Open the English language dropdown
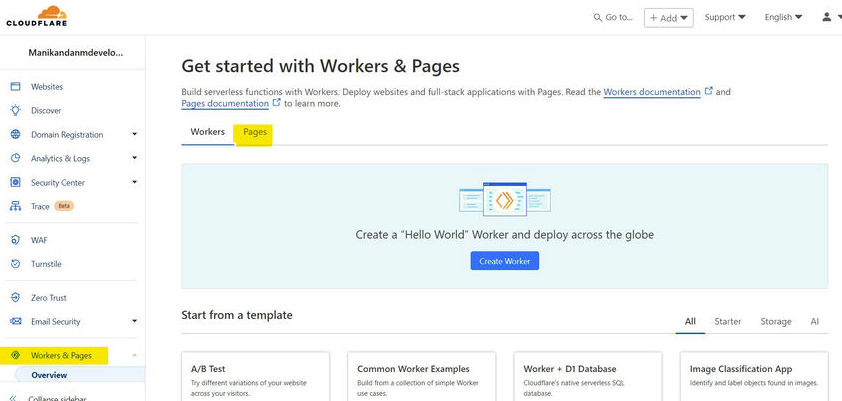Image resolution: width=842 pixels, height=401 pixels. point(783,17)
